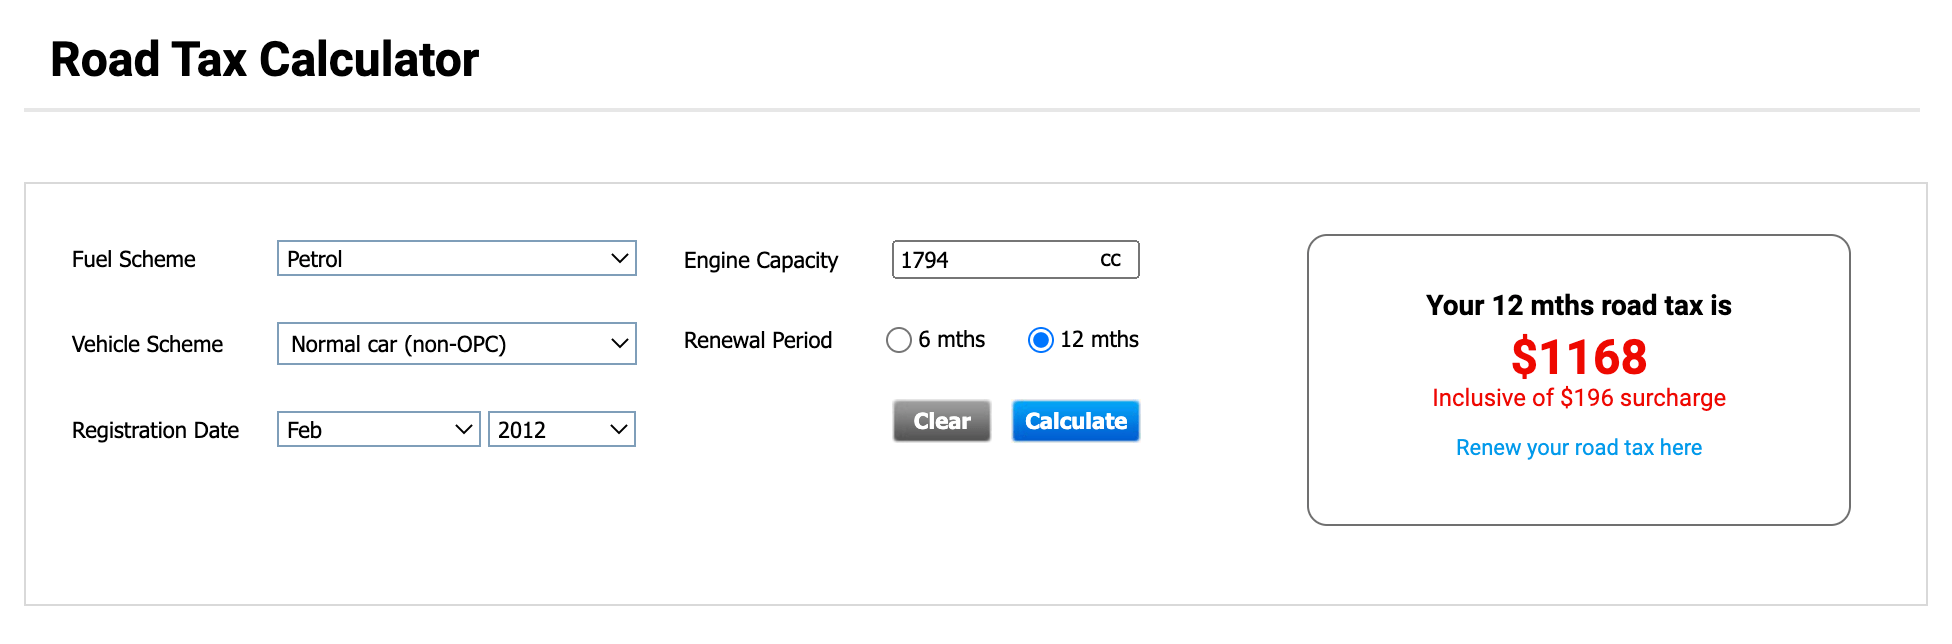Open the registration year dropdown showing 2012
Viewport: 1952px width, 644px height.
(x=560, y=429)
